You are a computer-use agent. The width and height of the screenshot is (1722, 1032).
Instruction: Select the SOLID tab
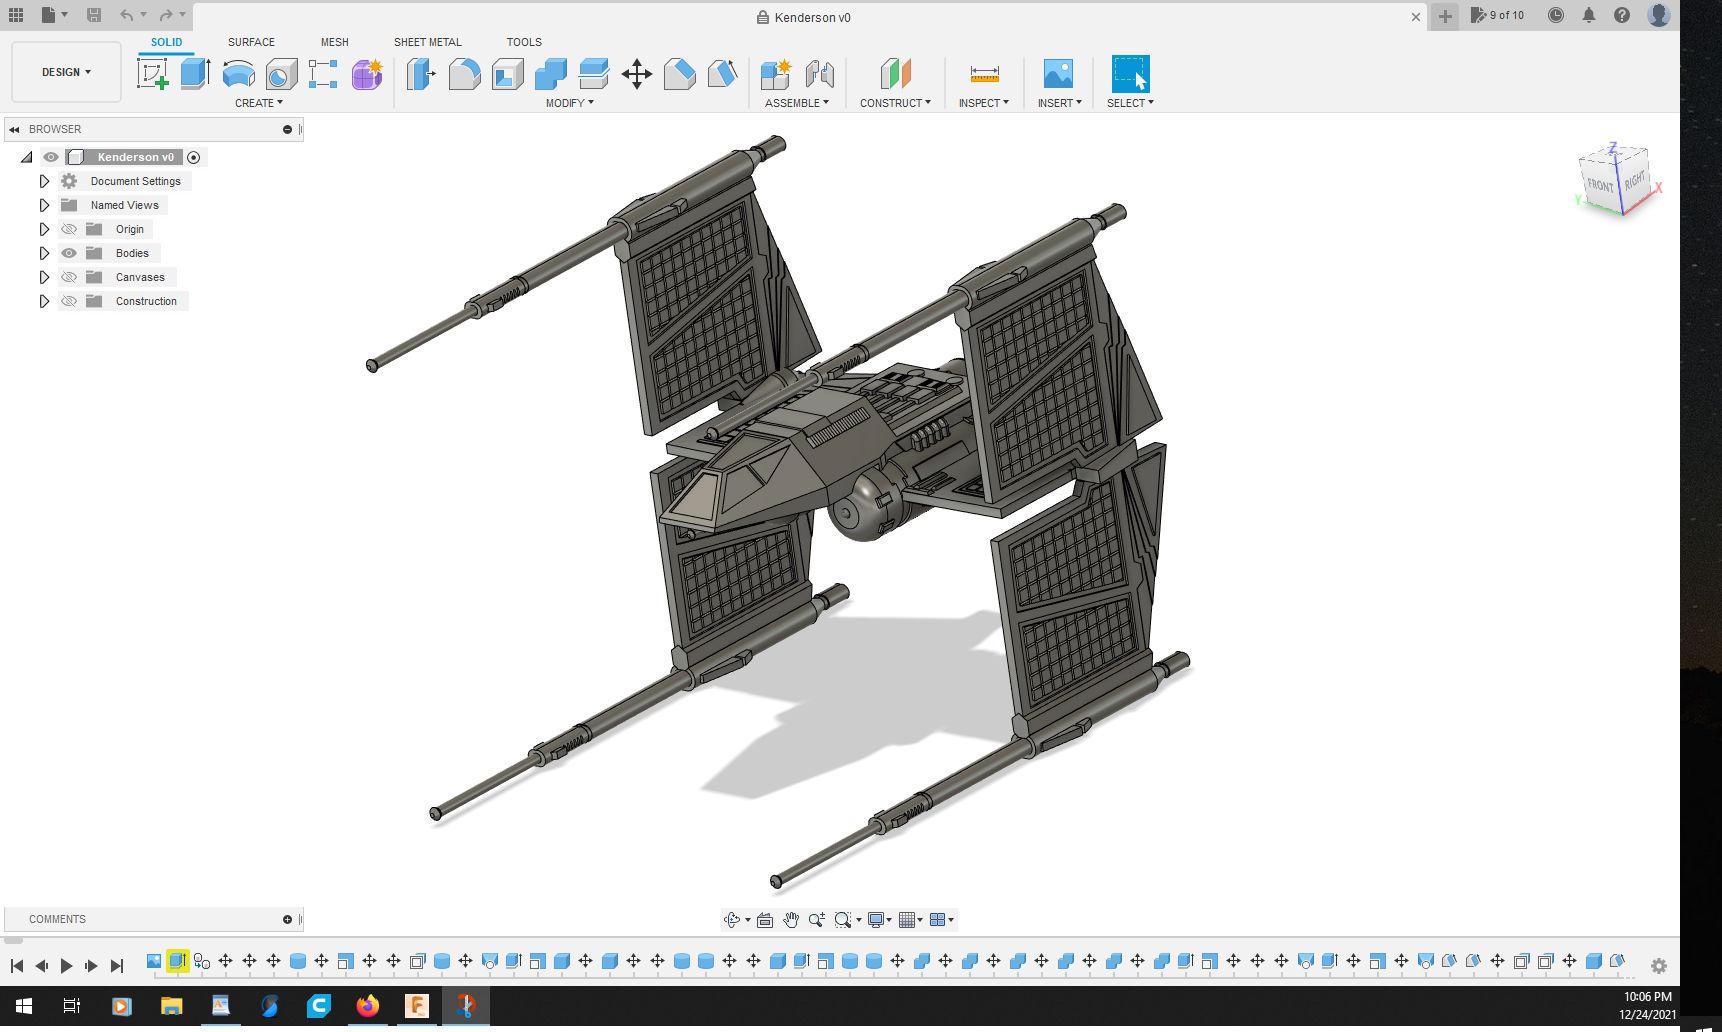pyautogui.click(x=167, y=42)
